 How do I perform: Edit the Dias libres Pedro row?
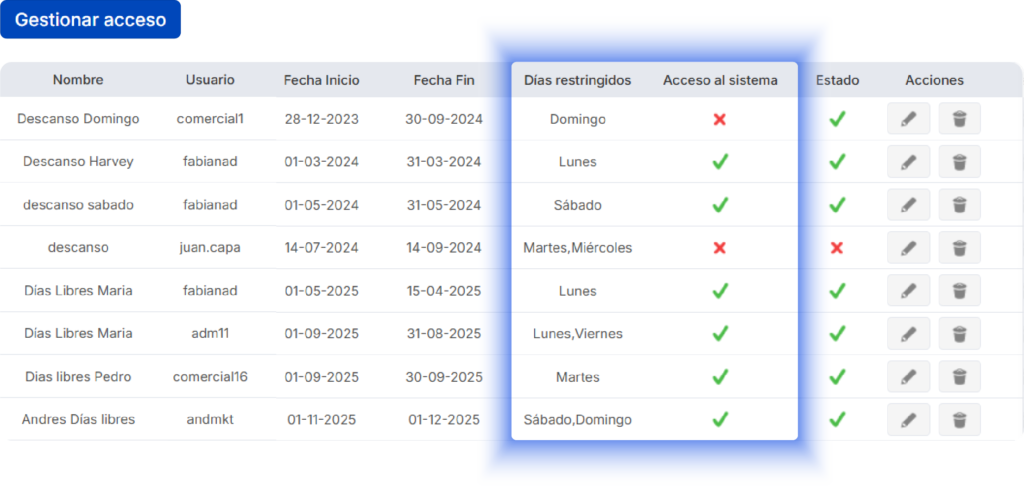(908, 377)
